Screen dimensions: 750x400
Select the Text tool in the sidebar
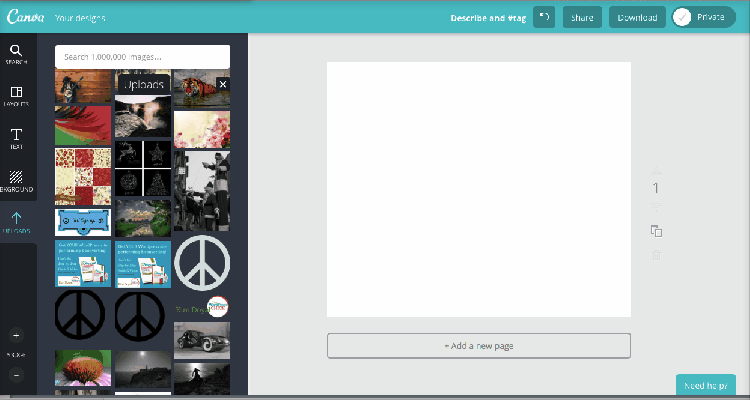click(x=16, y=139)
